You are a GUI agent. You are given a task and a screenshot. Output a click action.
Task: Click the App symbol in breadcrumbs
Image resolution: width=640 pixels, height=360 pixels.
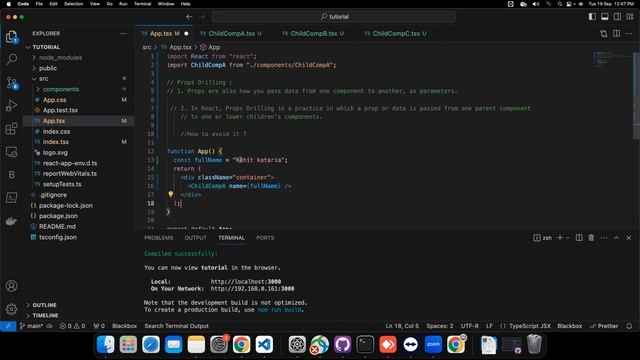[x=210, y=47]
